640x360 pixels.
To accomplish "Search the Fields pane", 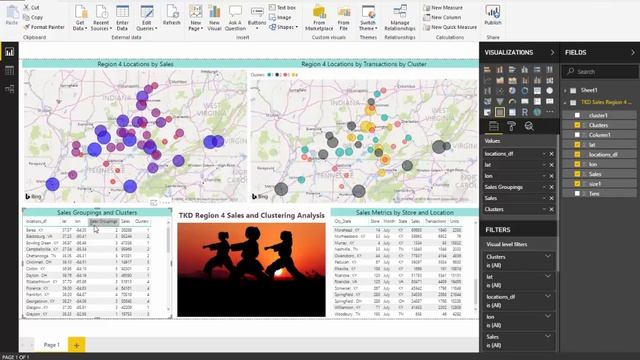I will click(x=600, y=71).
